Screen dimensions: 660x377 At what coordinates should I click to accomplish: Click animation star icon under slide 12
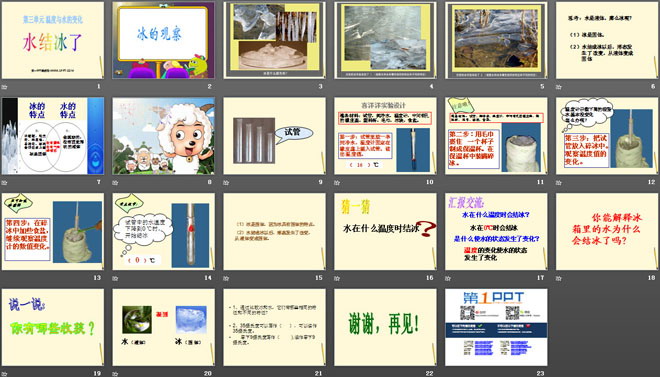559,183
